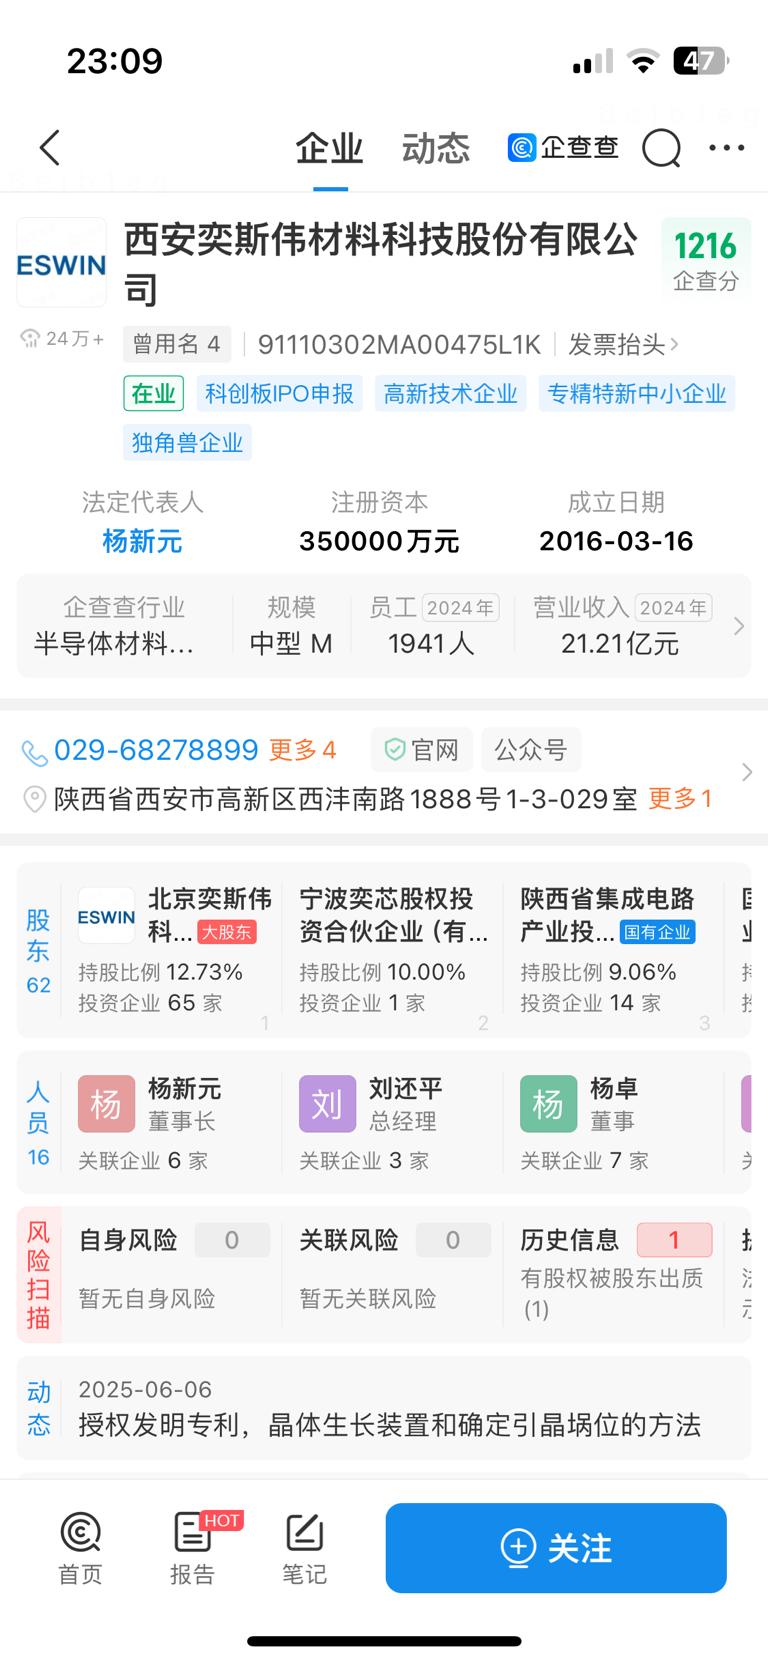Image resolution: width=768 pixels, height=1663 pixels.
Task: Open 公众号 button
Action: [531, 750]
